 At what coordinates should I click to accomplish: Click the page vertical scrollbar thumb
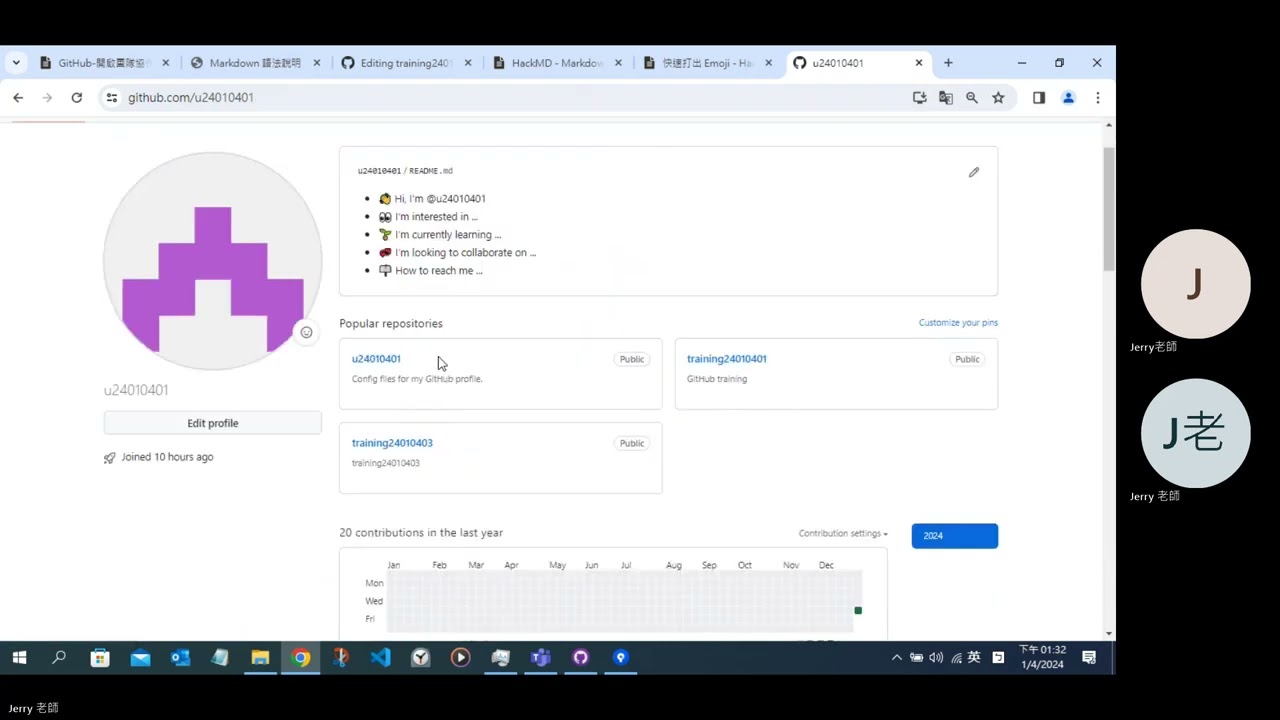pos(1108,208)
